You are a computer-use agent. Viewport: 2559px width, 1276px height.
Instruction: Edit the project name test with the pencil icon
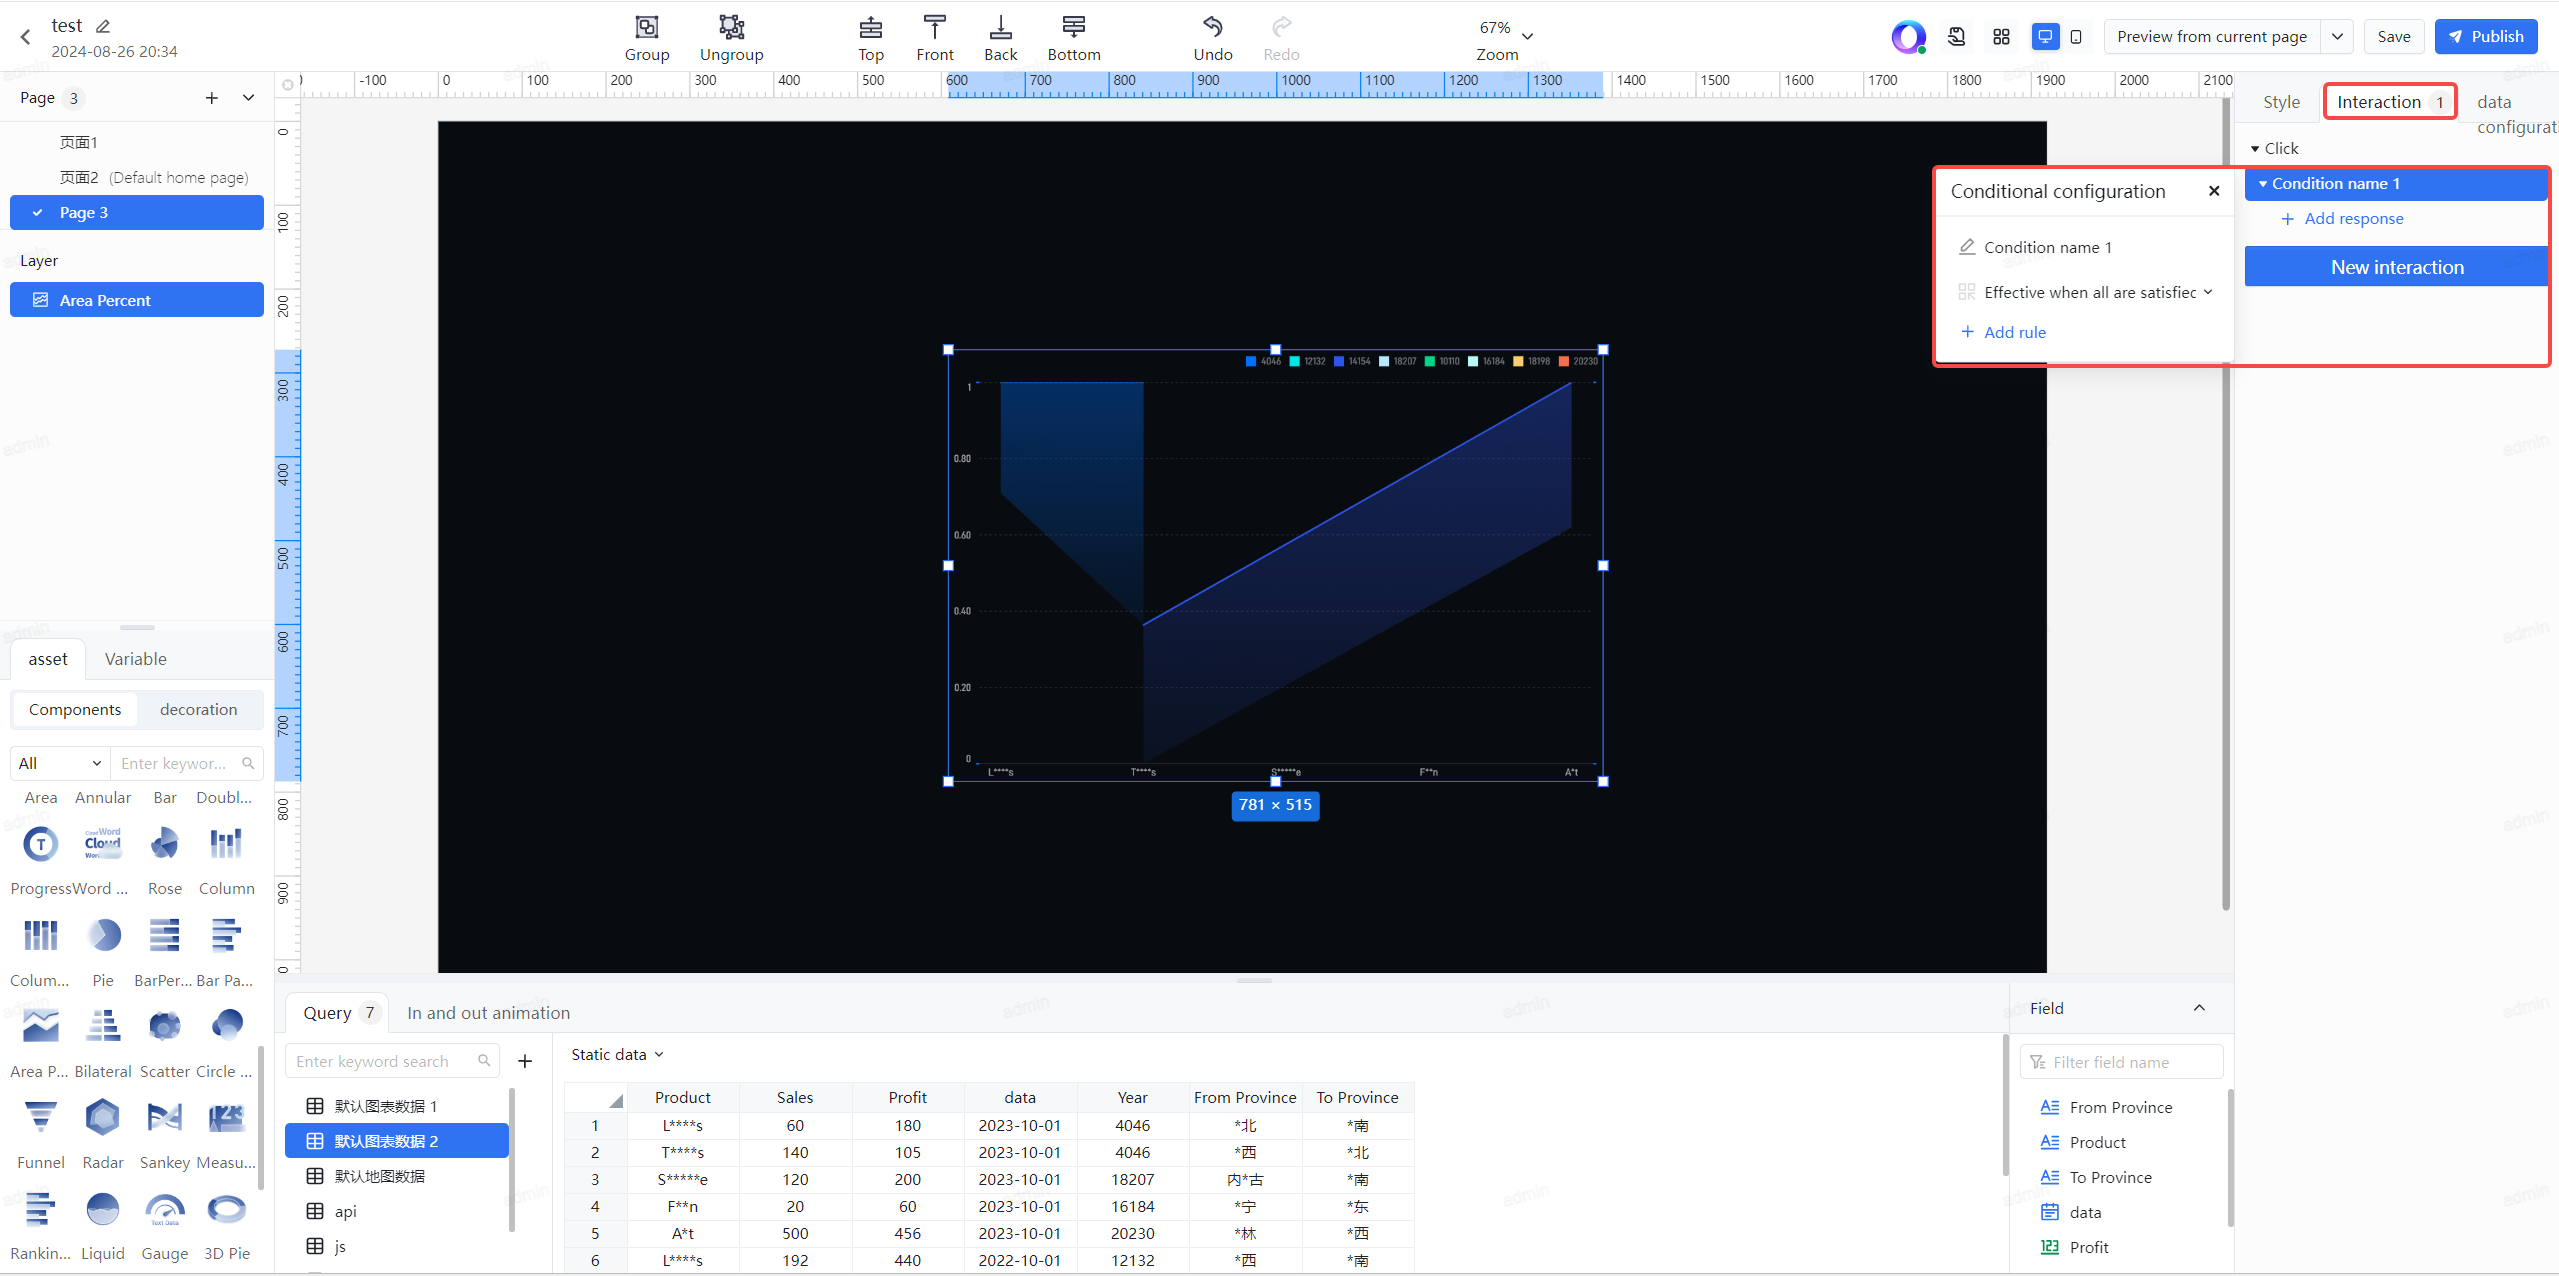[x=103, y=26]
